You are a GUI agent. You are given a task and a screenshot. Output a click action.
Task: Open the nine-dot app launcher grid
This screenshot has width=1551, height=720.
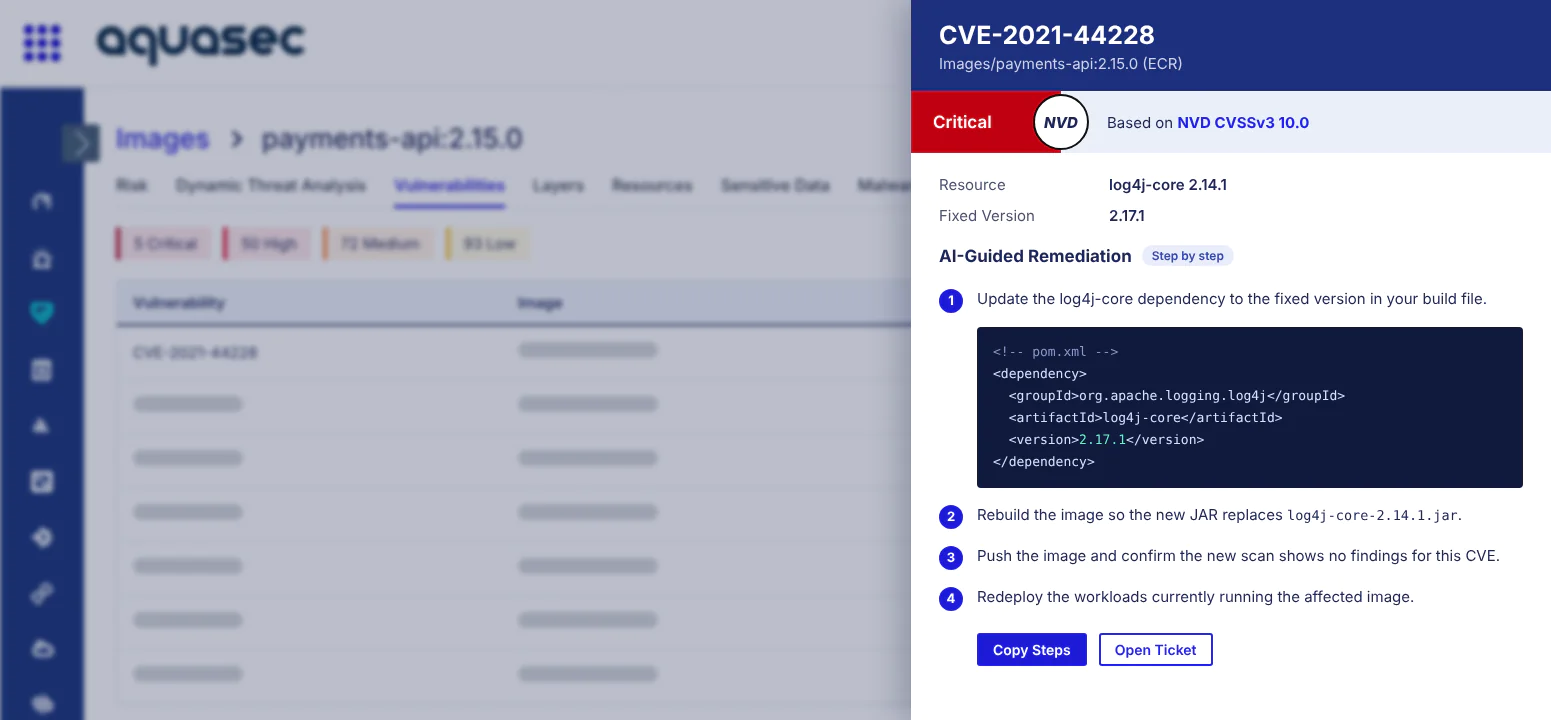tap(42, 43)
